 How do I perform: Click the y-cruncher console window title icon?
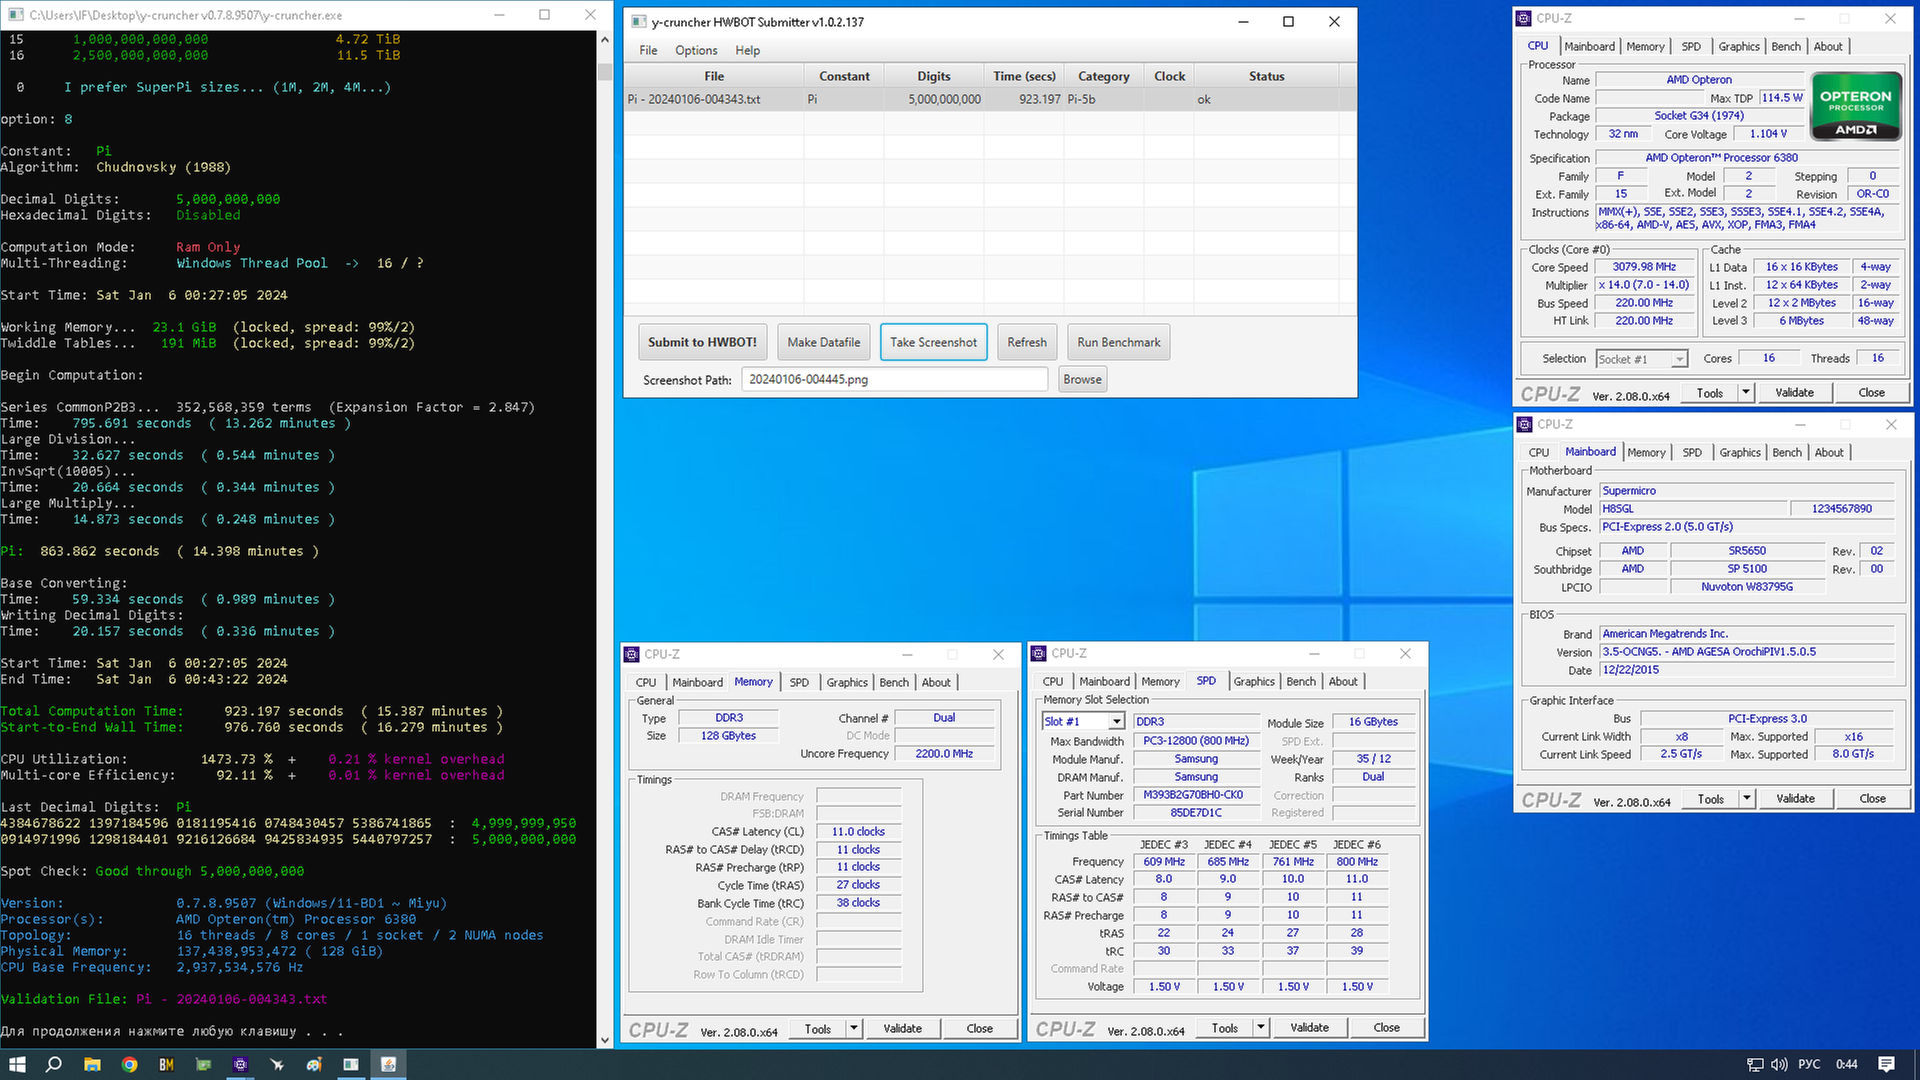15,15
